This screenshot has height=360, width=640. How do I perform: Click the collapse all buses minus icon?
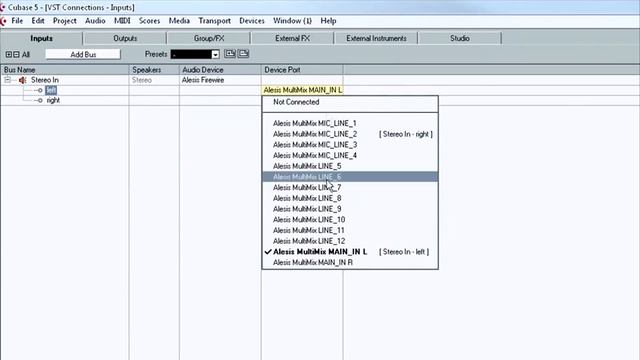[16, 54]
